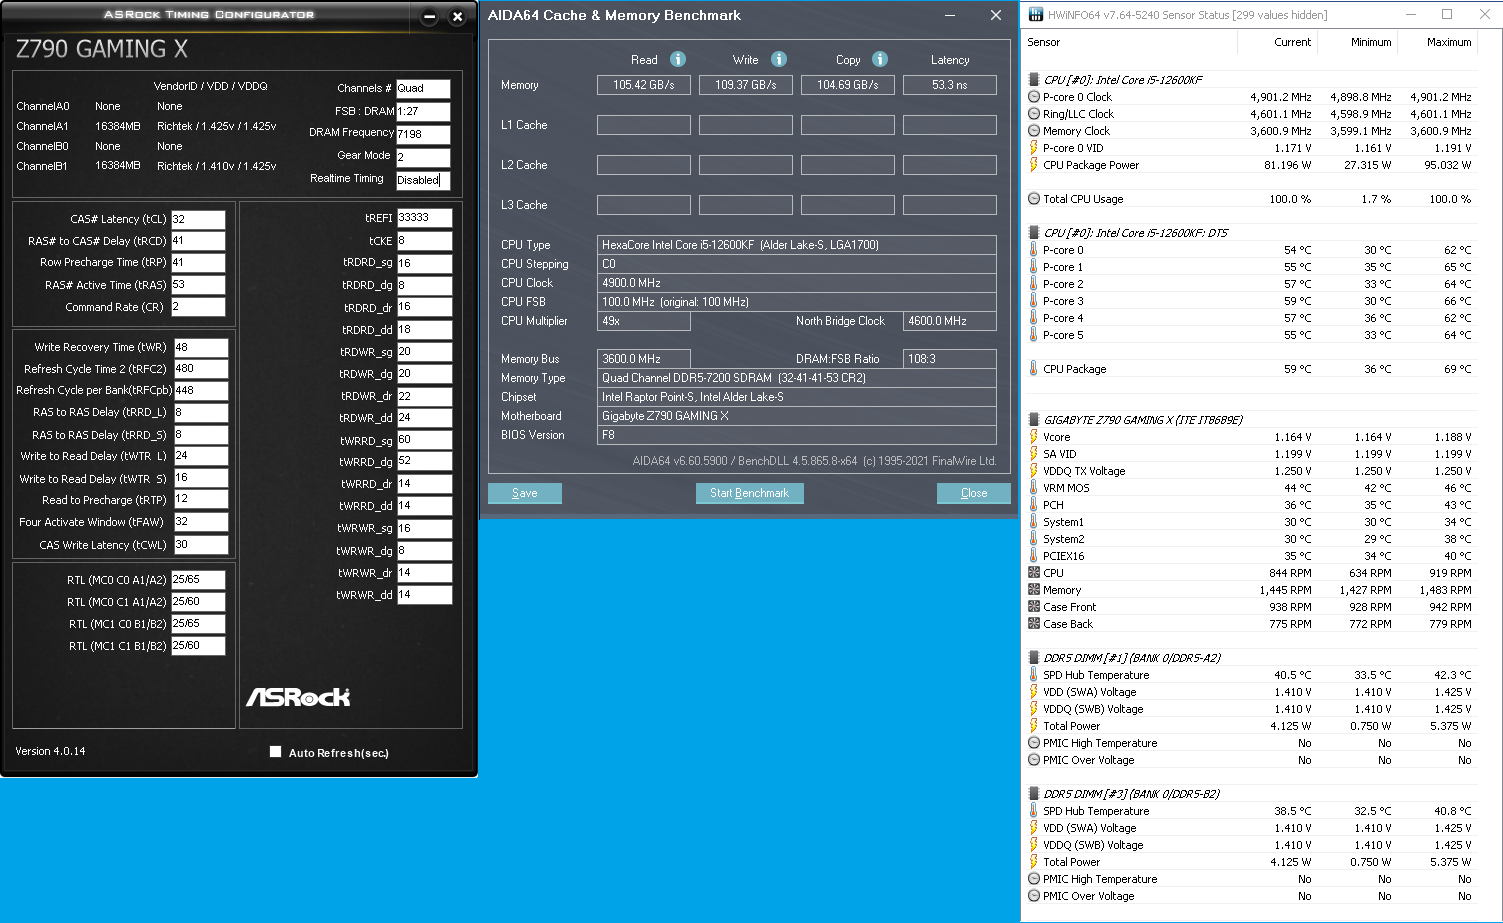Click the North Bridge Clock field in AIDA64
The image size is (1503, 923).
950,321
